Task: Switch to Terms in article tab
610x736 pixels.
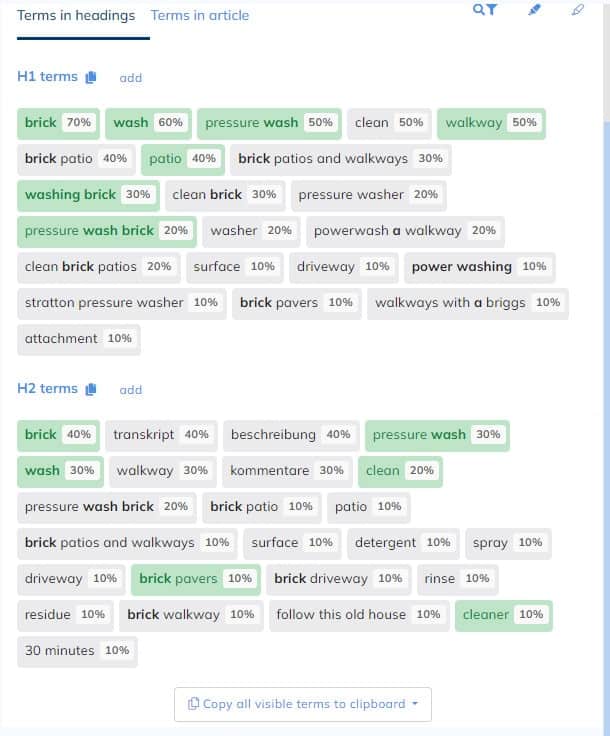Action: (x=200, y=15)
